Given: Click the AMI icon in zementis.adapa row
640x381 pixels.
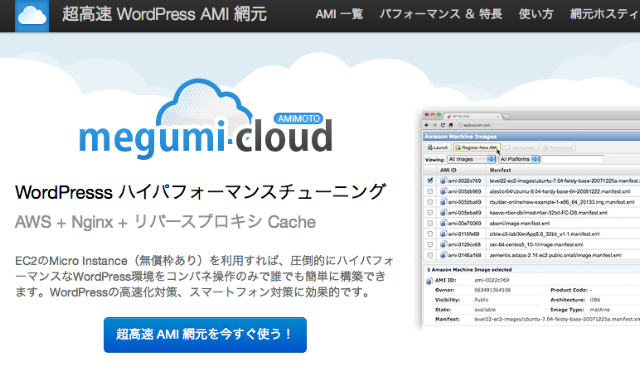Looking at the screenshot, I should 443,254.
